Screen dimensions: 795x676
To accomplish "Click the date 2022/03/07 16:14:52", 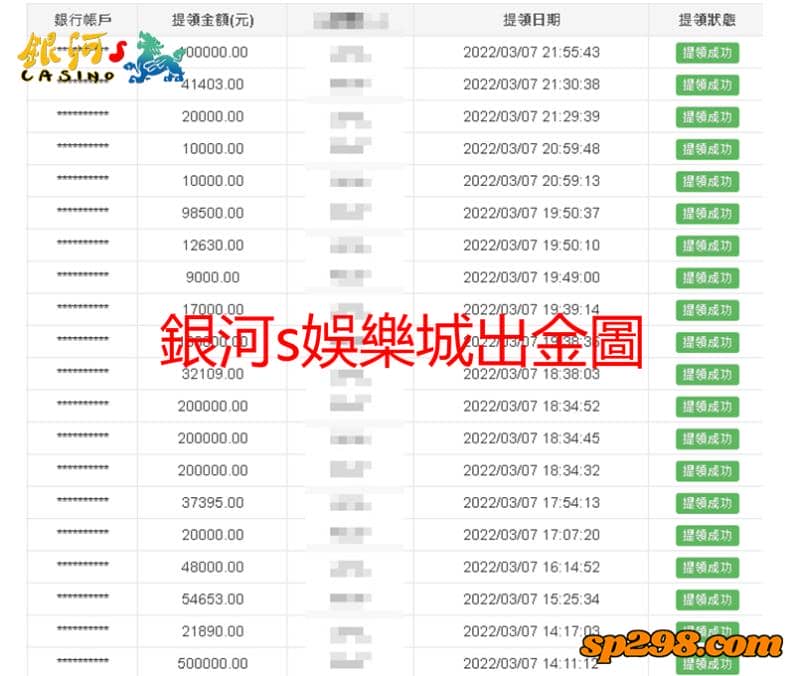I will 531,567.
